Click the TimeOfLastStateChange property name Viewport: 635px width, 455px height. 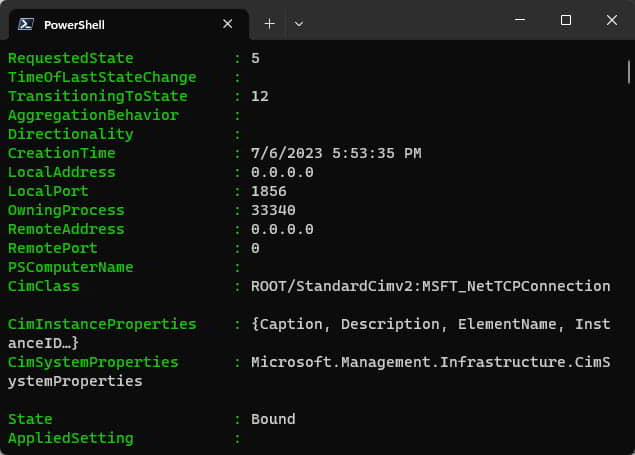[x=102, y=77]
